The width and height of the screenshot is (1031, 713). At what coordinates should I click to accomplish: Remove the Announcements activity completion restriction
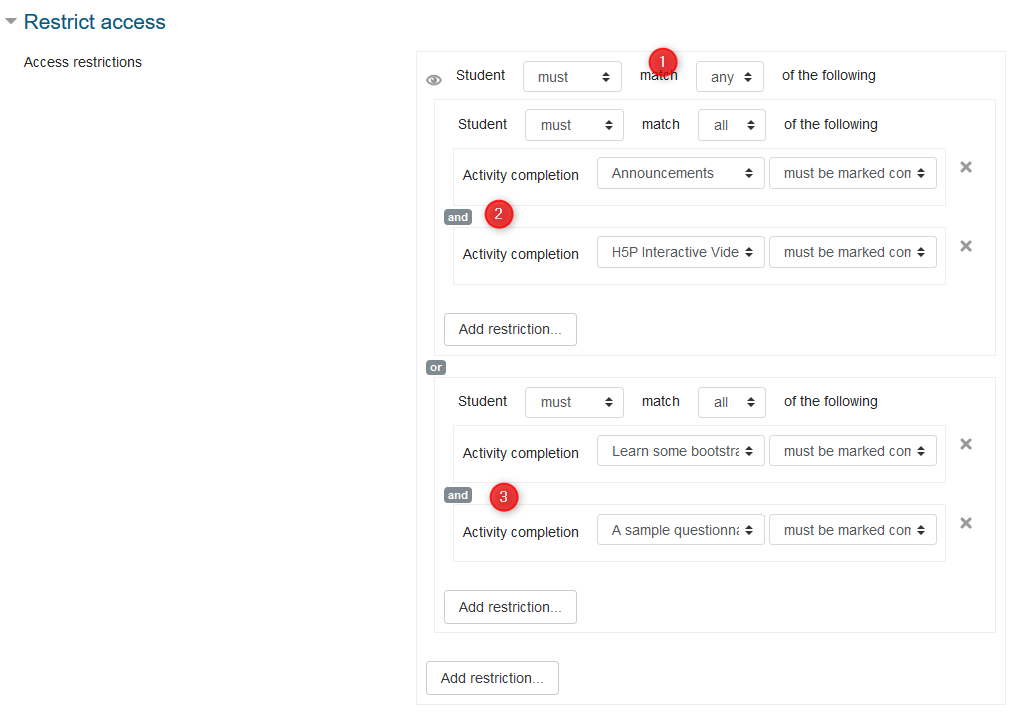(966, 167)
